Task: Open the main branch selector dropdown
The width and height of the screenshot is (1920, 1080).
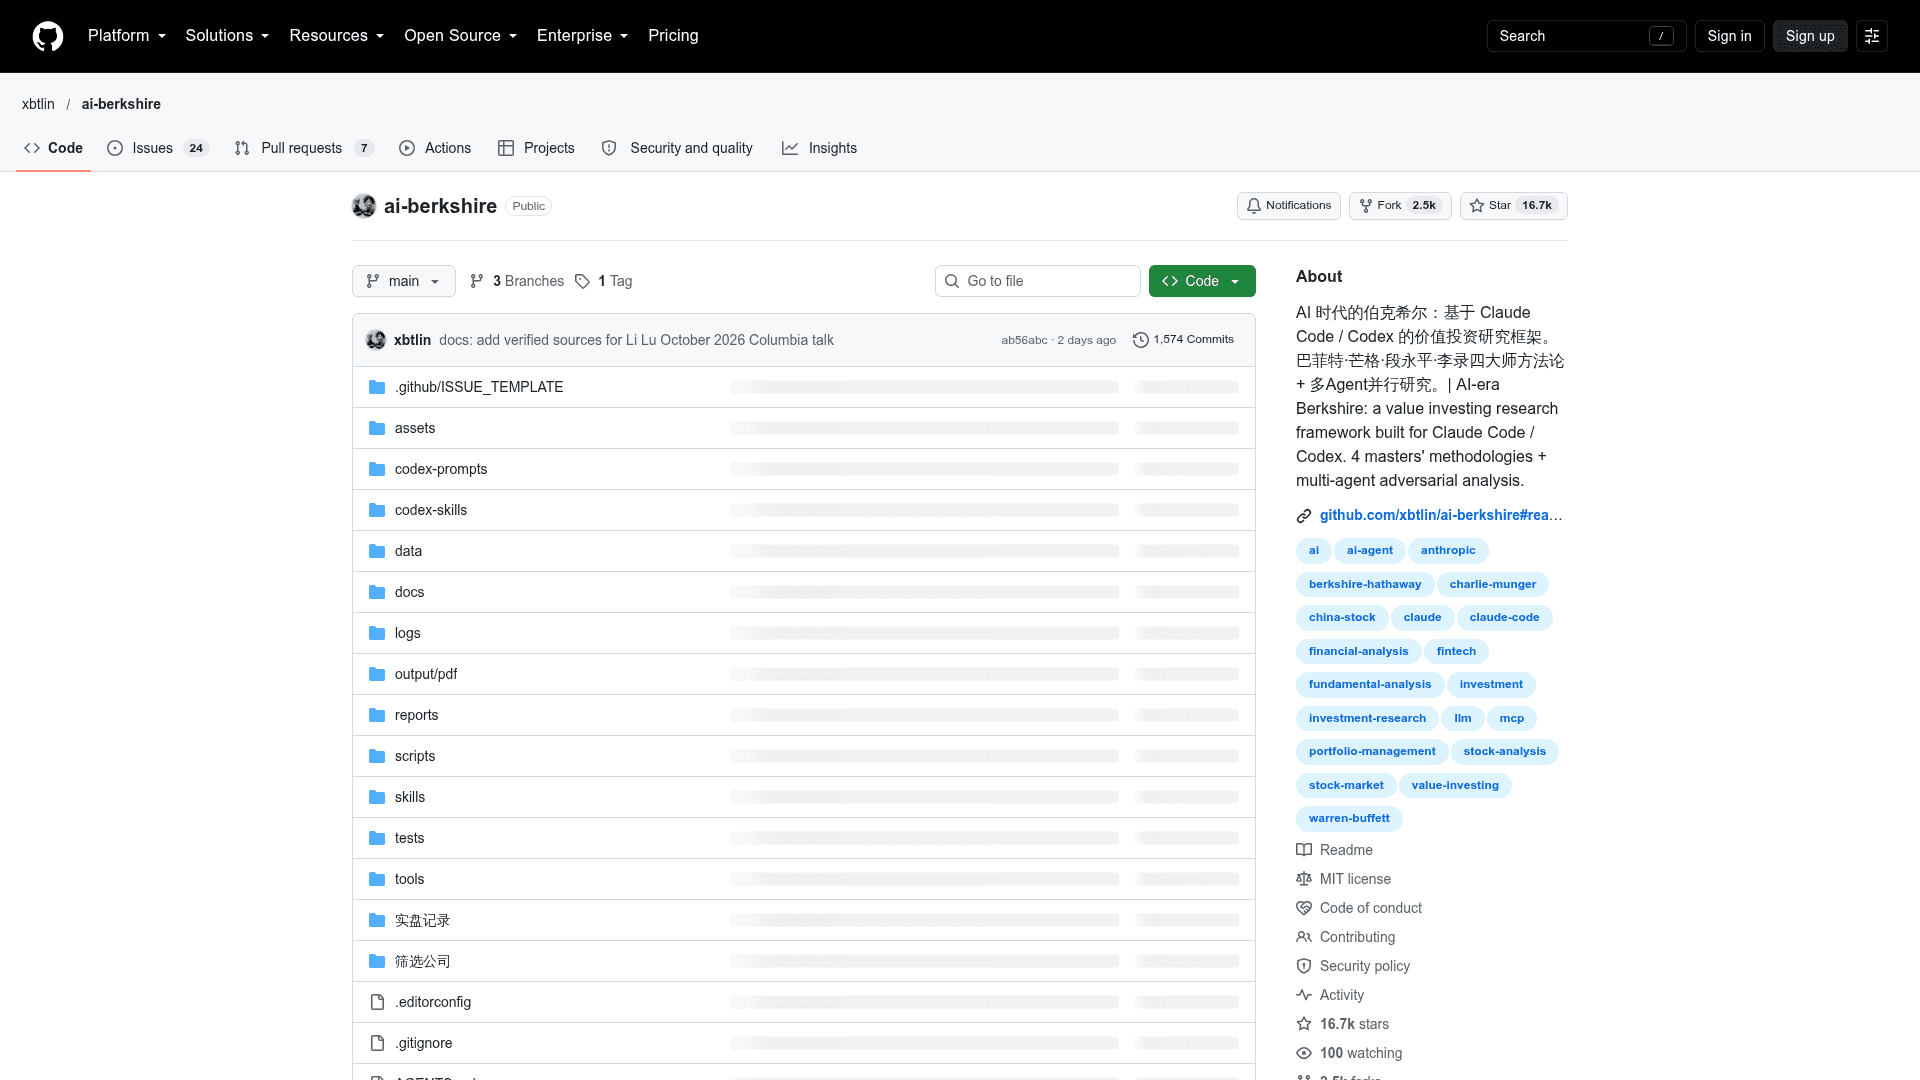Action: click(x=404, y=281)
